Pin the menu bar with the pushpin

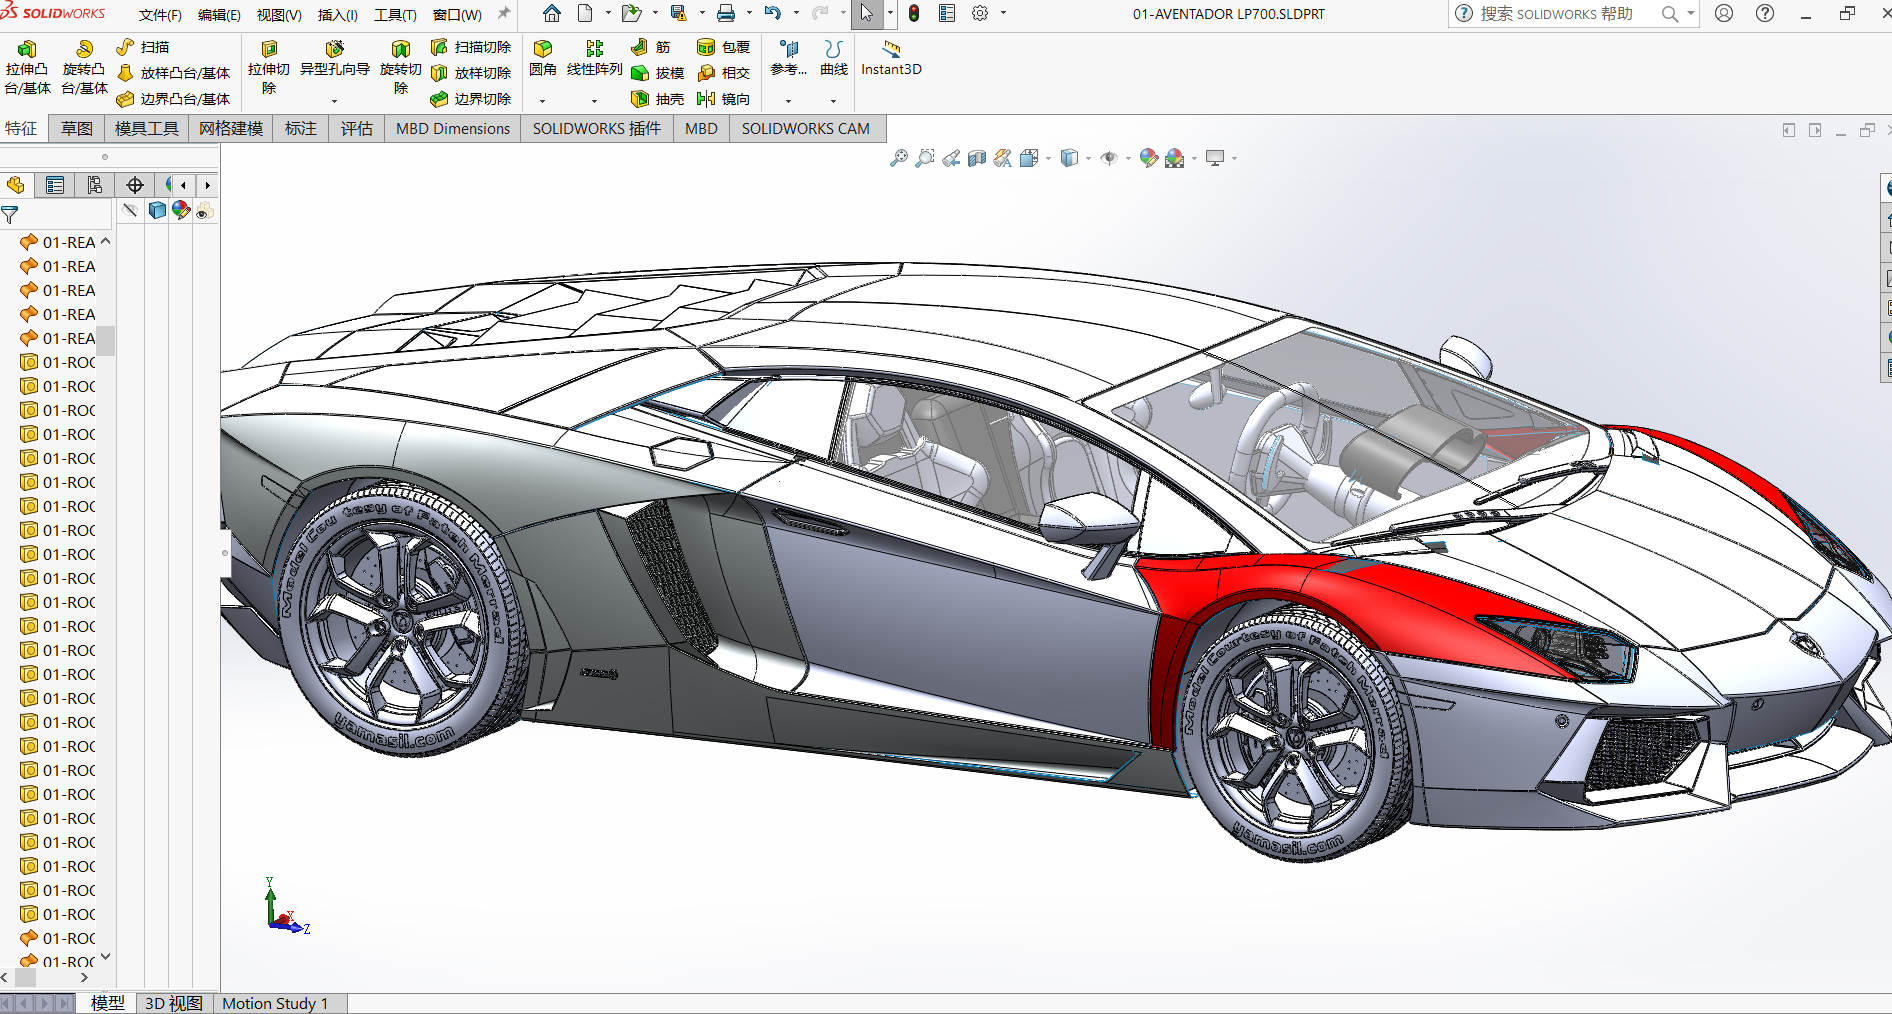[x=504, y=14]
